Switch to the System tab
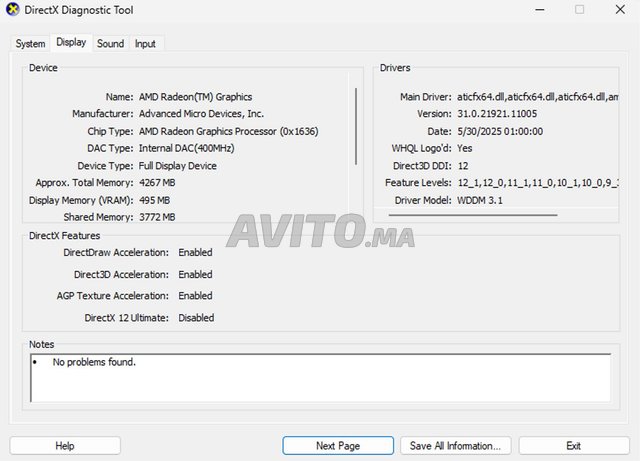Screen dimensions: 640x461 point(30,44)
